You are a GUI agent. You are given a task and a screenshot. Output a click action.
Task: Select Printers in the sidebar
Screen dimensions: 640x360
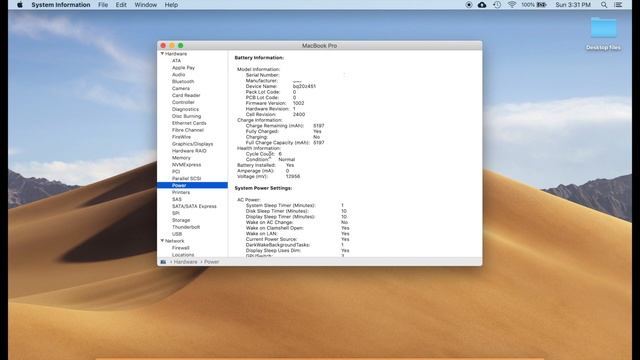(x=181, y=192)
